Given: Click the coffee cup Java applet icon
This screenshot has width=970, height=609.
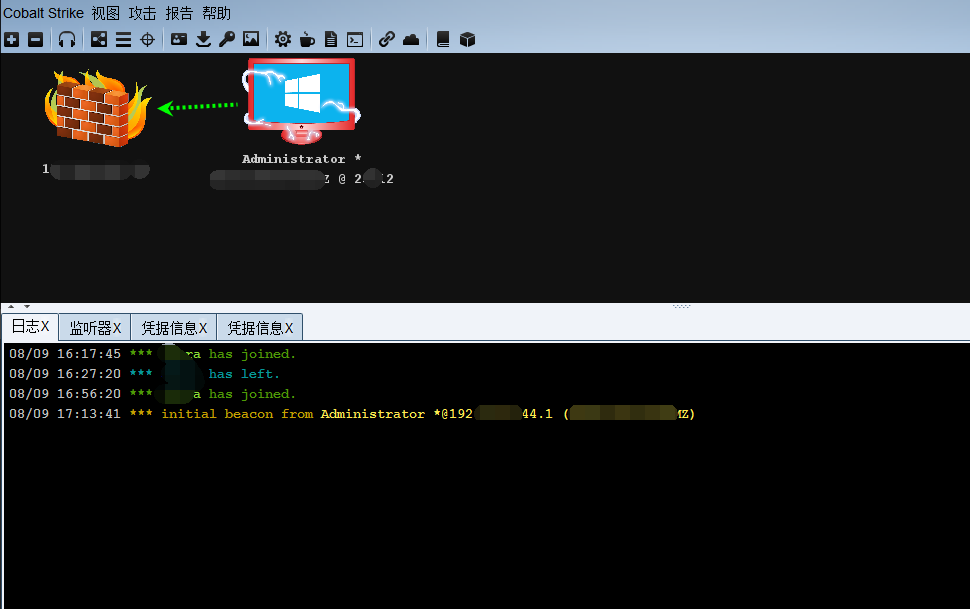Looking at the screenshot, I should pos(307,40).
